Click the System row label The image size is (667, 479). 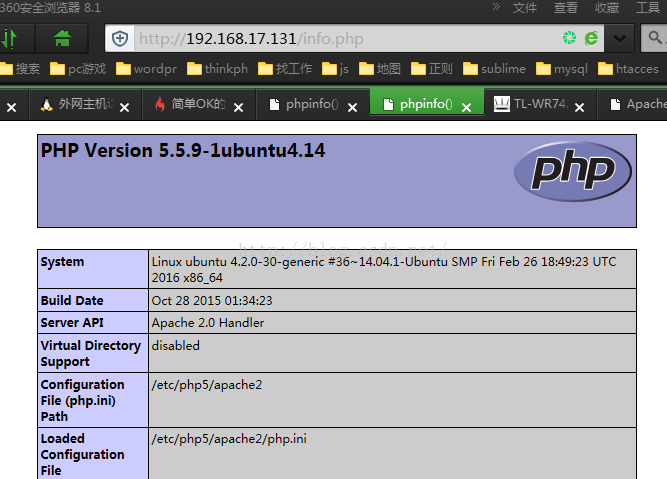pyautogui.click(x=62, y=262)
